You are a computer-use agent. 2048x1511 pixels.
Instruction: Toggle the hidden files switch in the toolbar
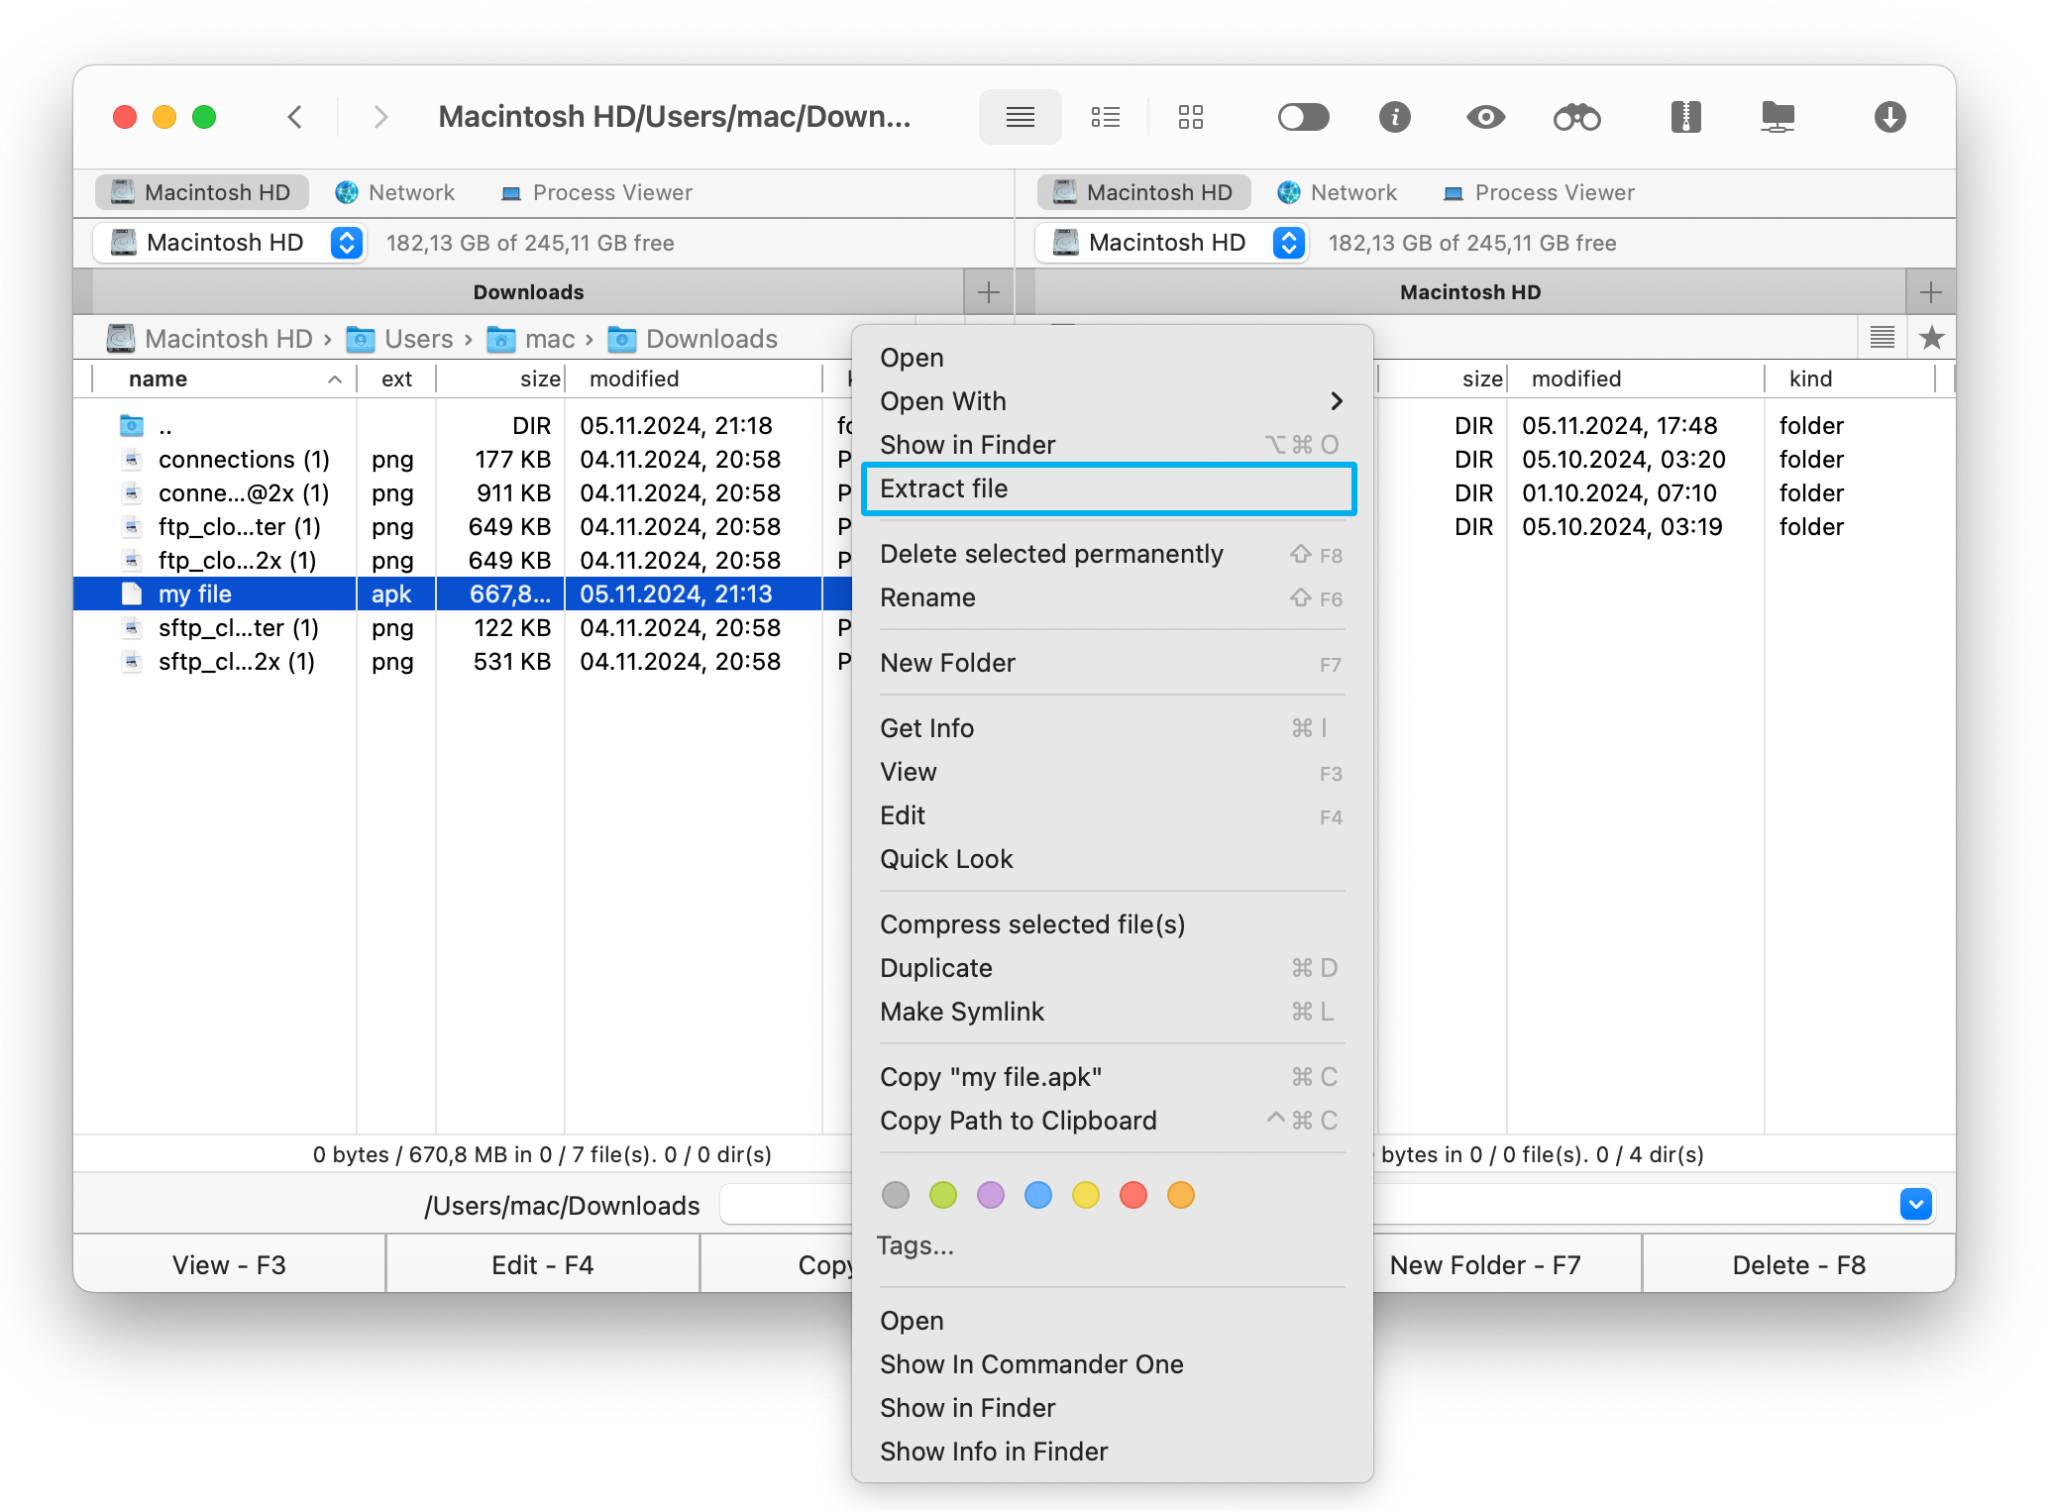click(1303, 117)
